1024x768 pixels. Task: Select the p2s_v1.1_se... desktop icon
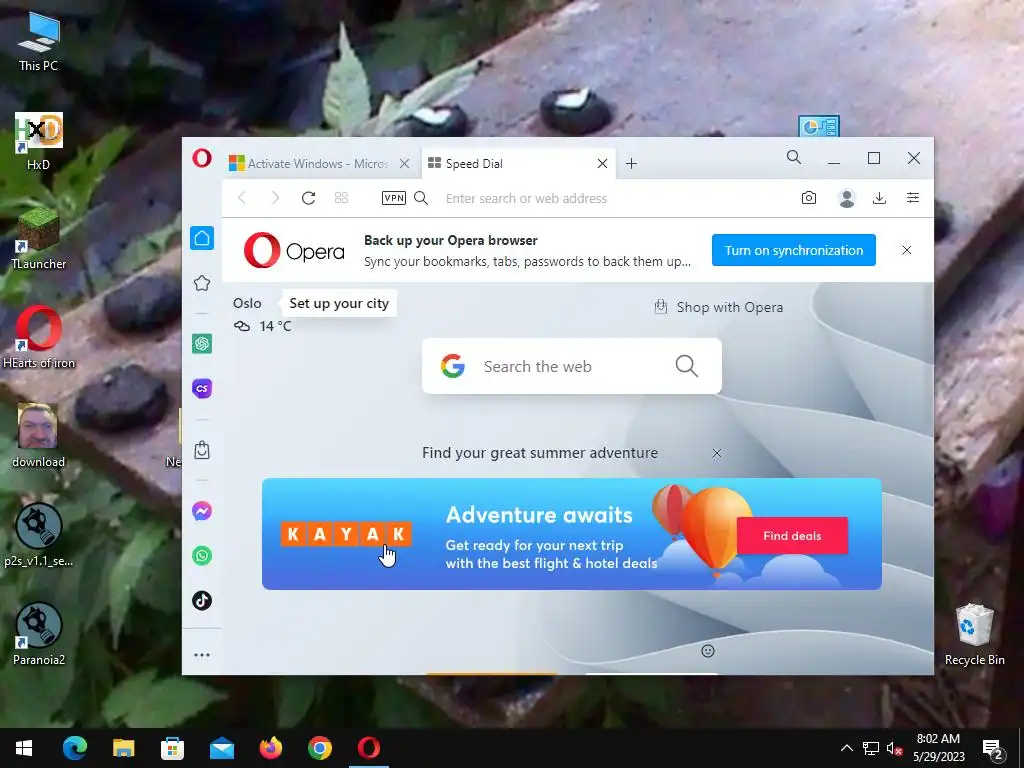coord(39,535)
